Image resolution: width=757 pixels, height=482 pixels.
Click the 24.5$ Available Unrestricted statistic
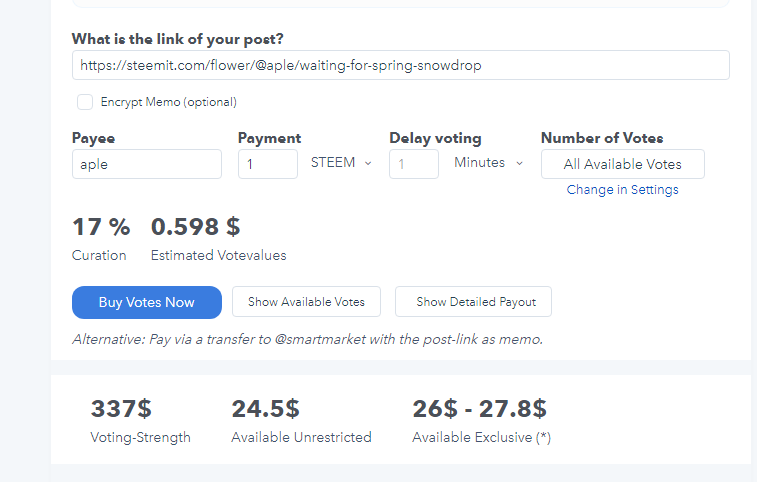(x=266, y=409)
